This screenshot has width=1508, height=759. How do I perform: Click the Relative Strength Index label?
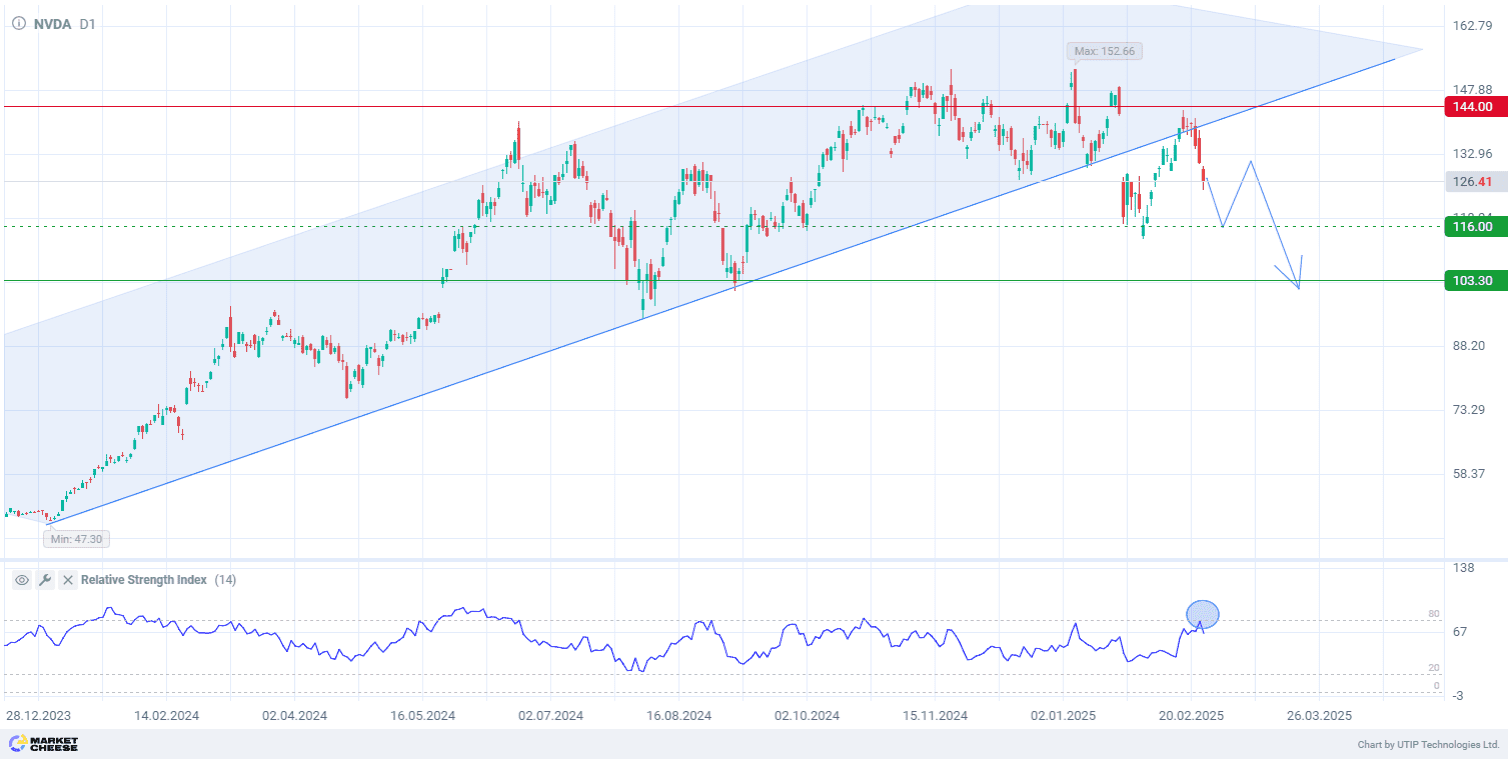[144, 580]
